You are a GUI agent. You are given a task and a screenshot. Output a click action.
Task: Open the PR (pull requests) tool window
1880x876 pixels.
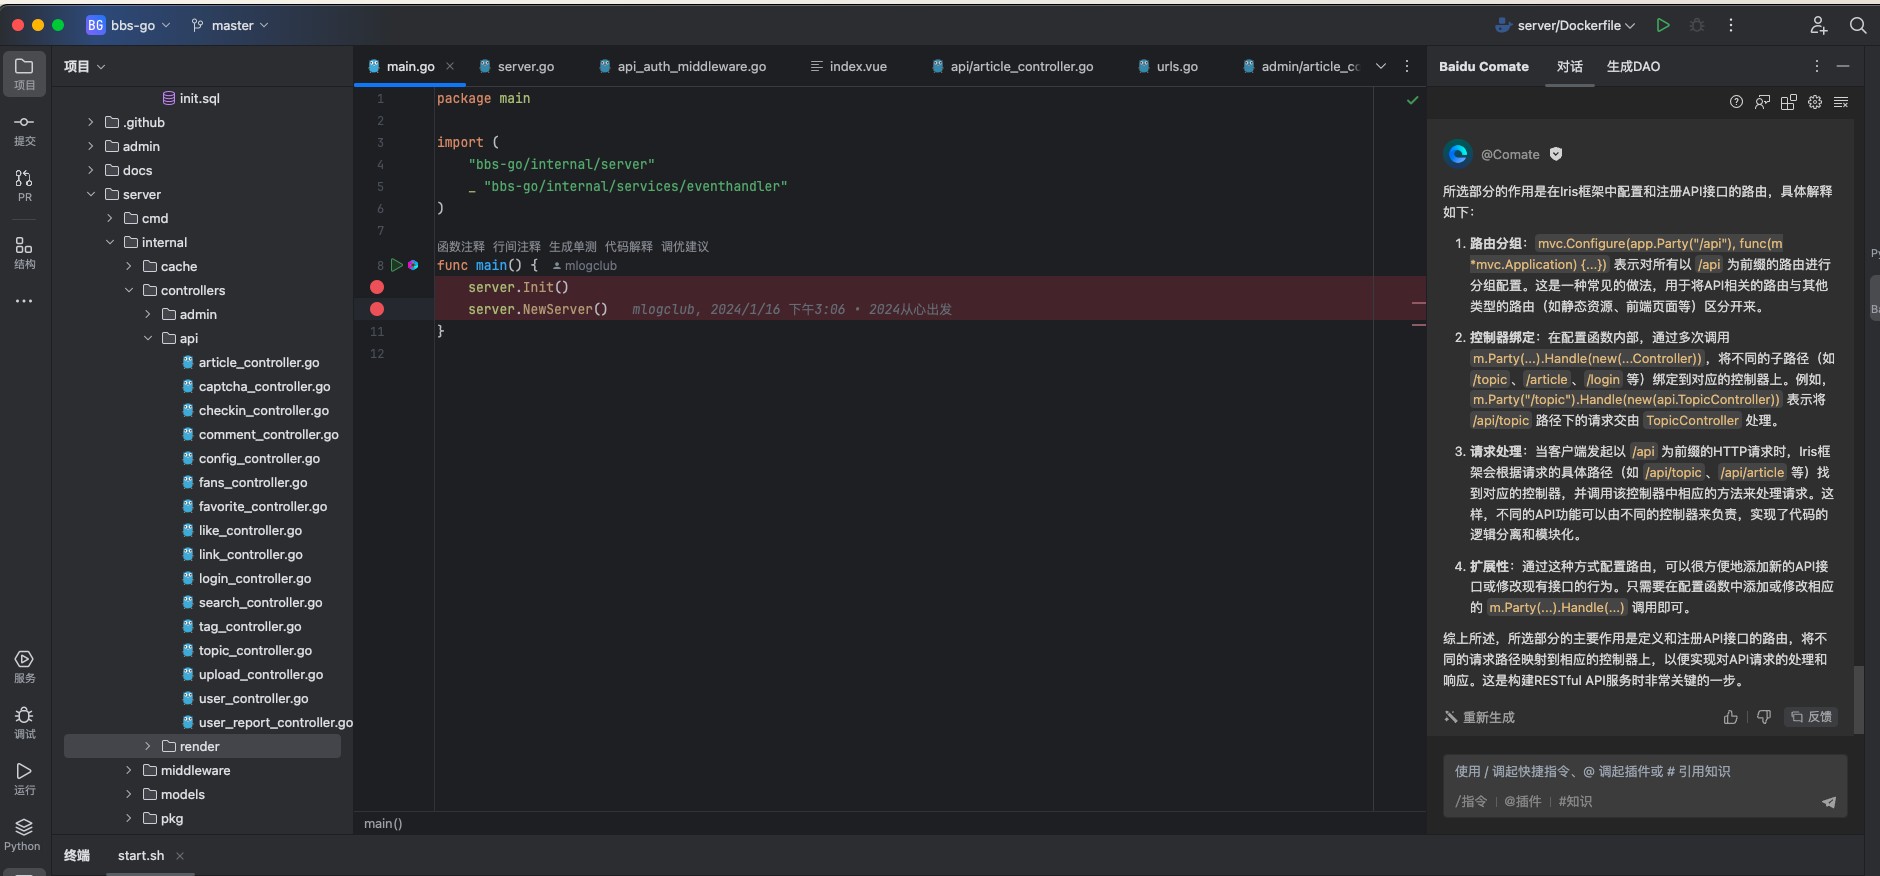point(24,186)
